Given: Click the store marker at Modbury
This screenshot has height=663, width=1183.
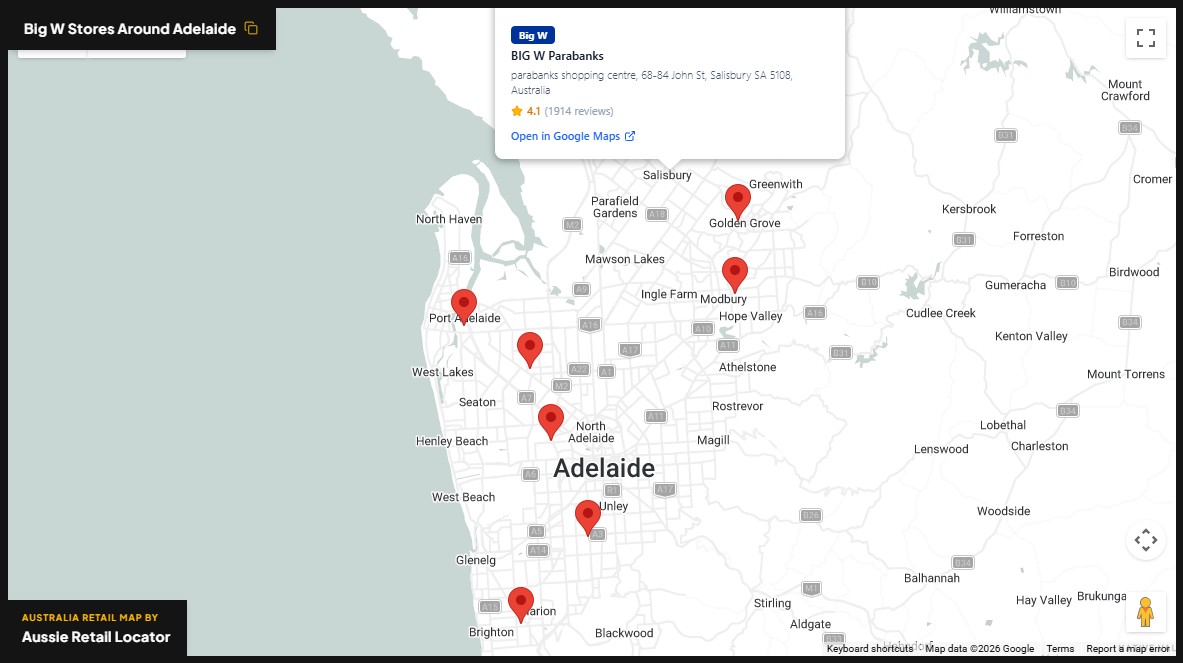Looking at the screenshot, I should [734, 275].
